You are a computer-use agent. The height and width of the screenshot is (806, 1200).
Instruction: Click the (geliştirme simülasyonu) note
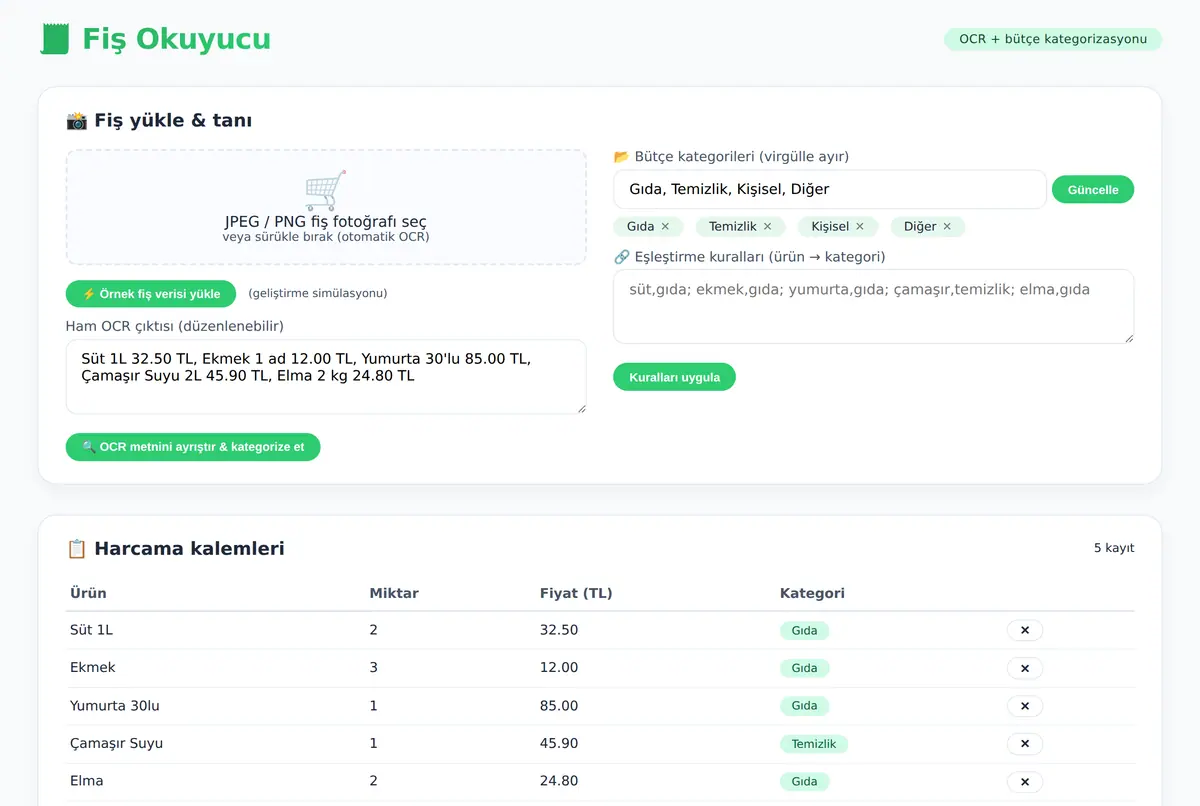tap(318, 293)
